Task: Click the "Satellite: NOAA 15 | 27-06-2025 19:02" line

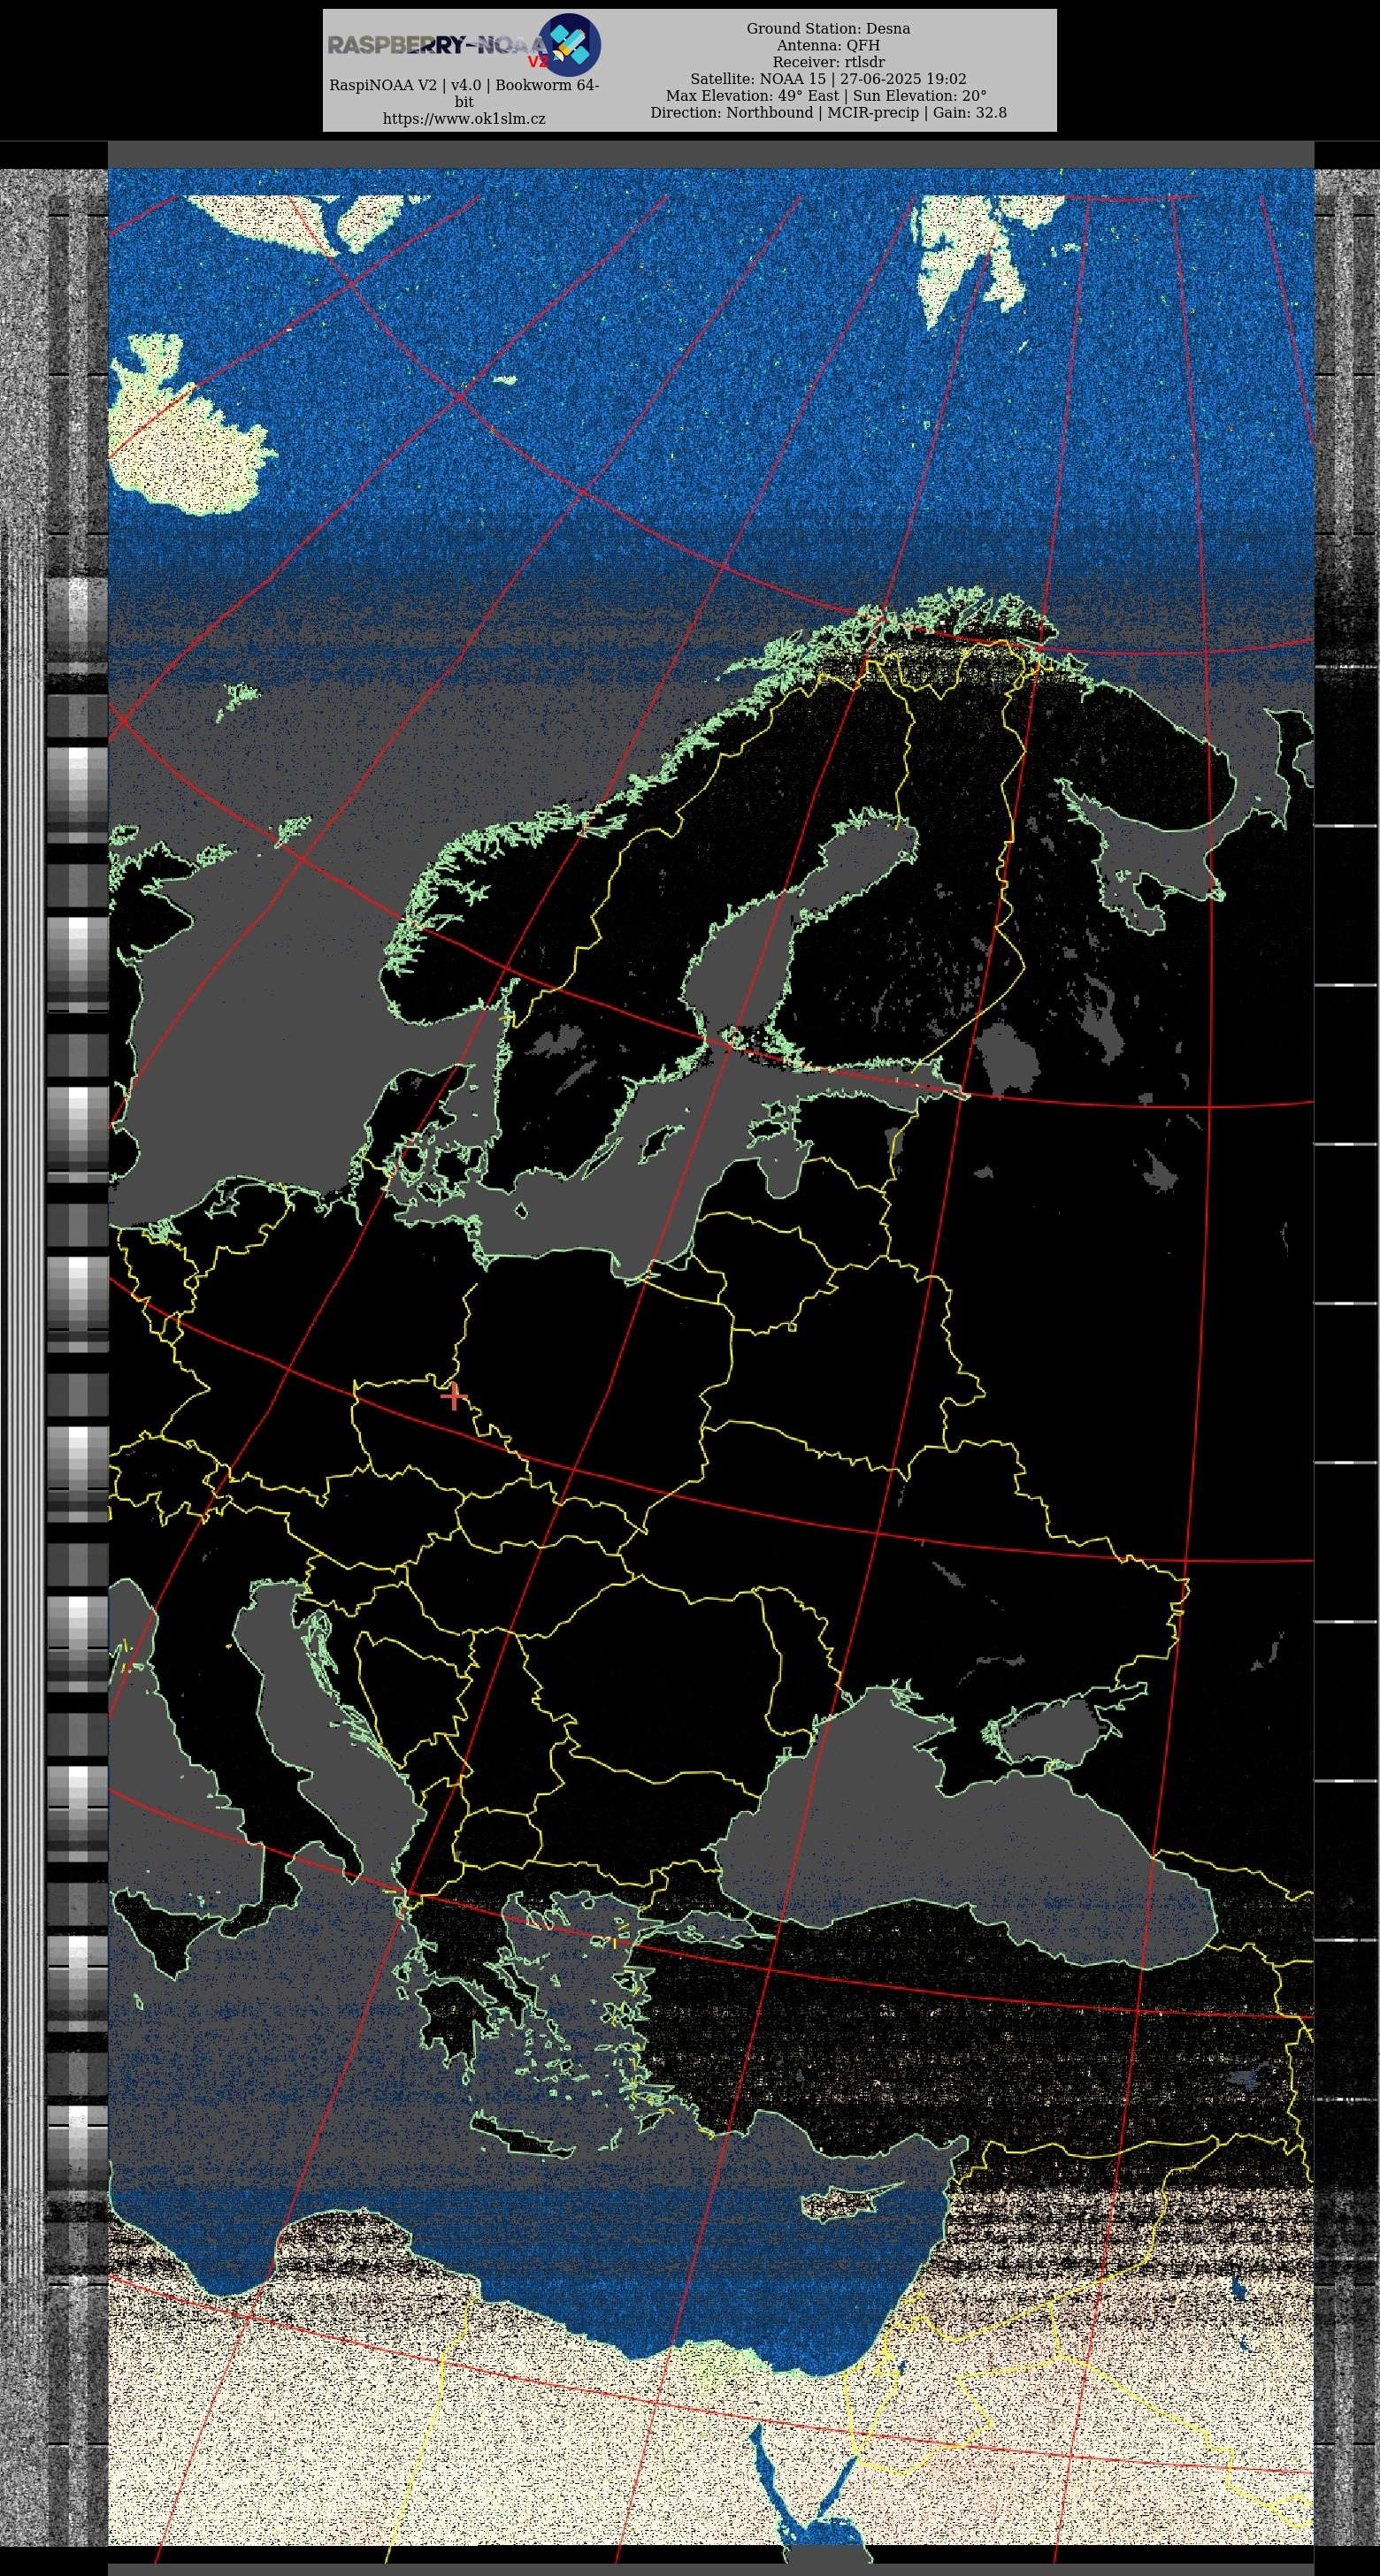Action: coord(828,79)
